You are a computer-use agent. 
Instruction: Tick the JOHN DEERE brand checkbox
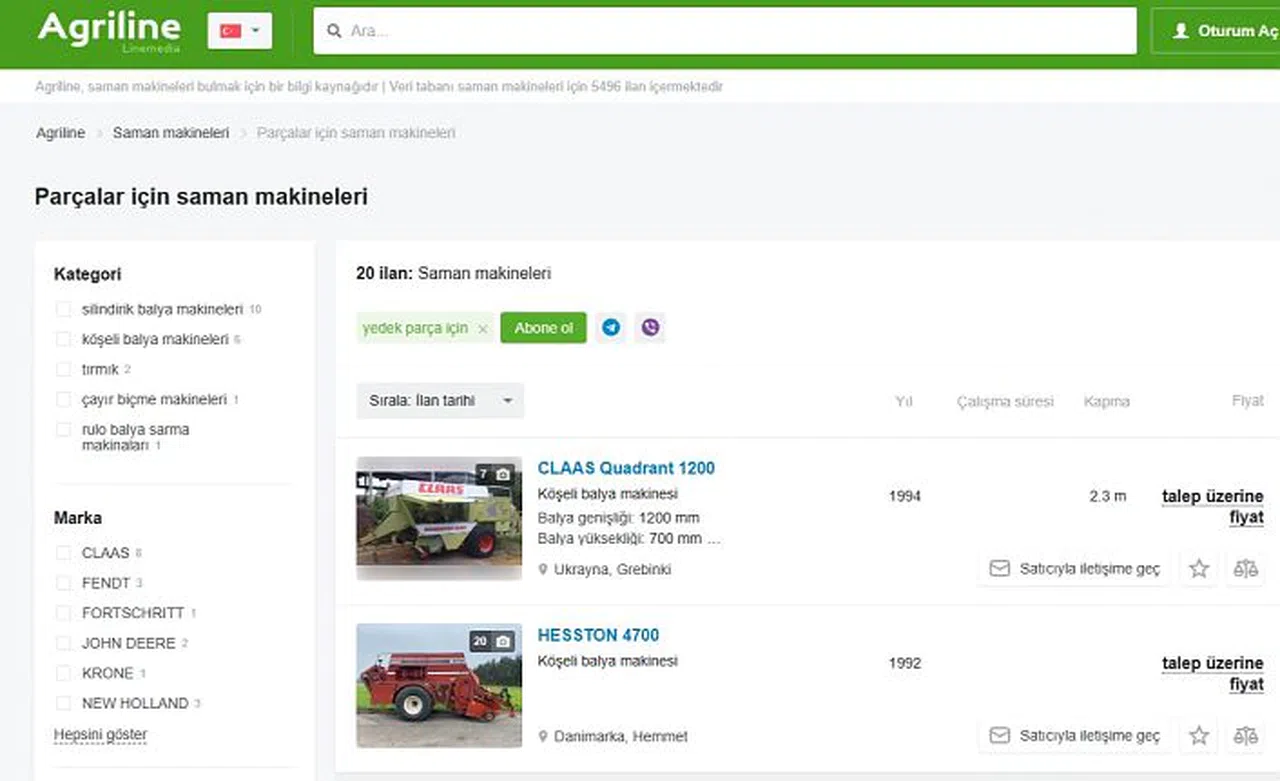64,643
